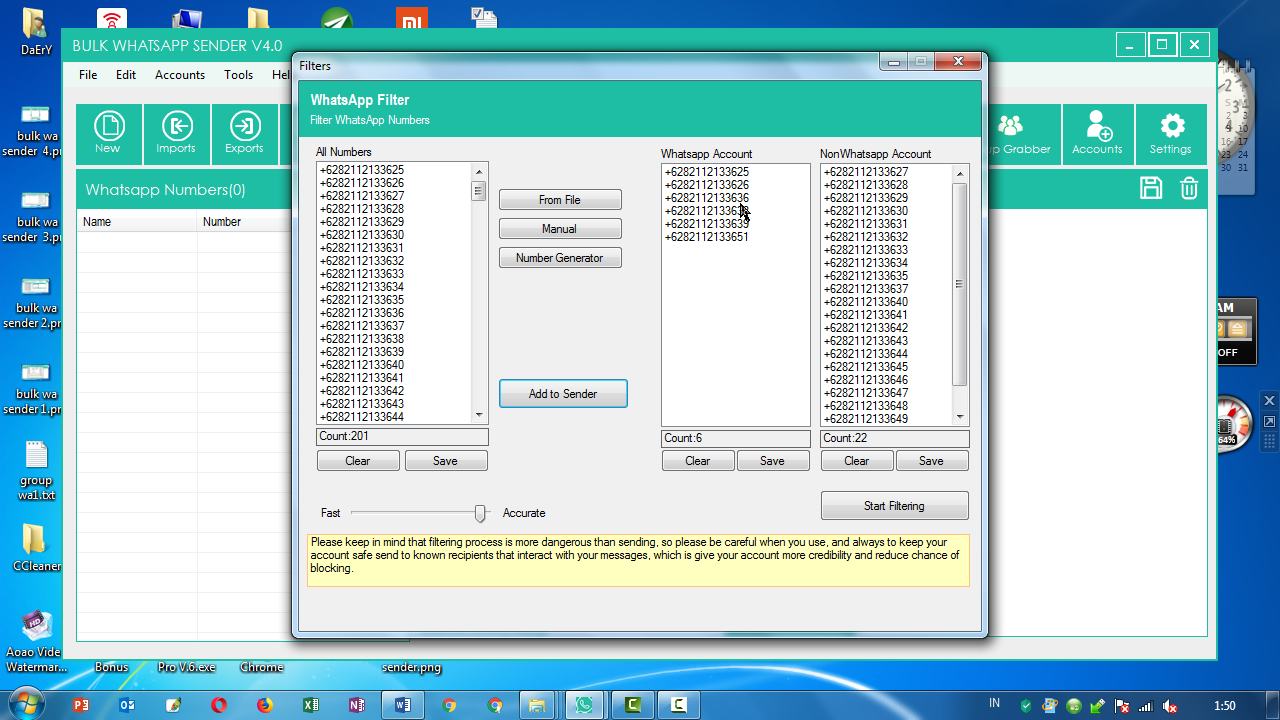Select +6282112133644 in All Numbers list
The image size is (1280, 720).
pyautogui.click(x=362, y=417)
